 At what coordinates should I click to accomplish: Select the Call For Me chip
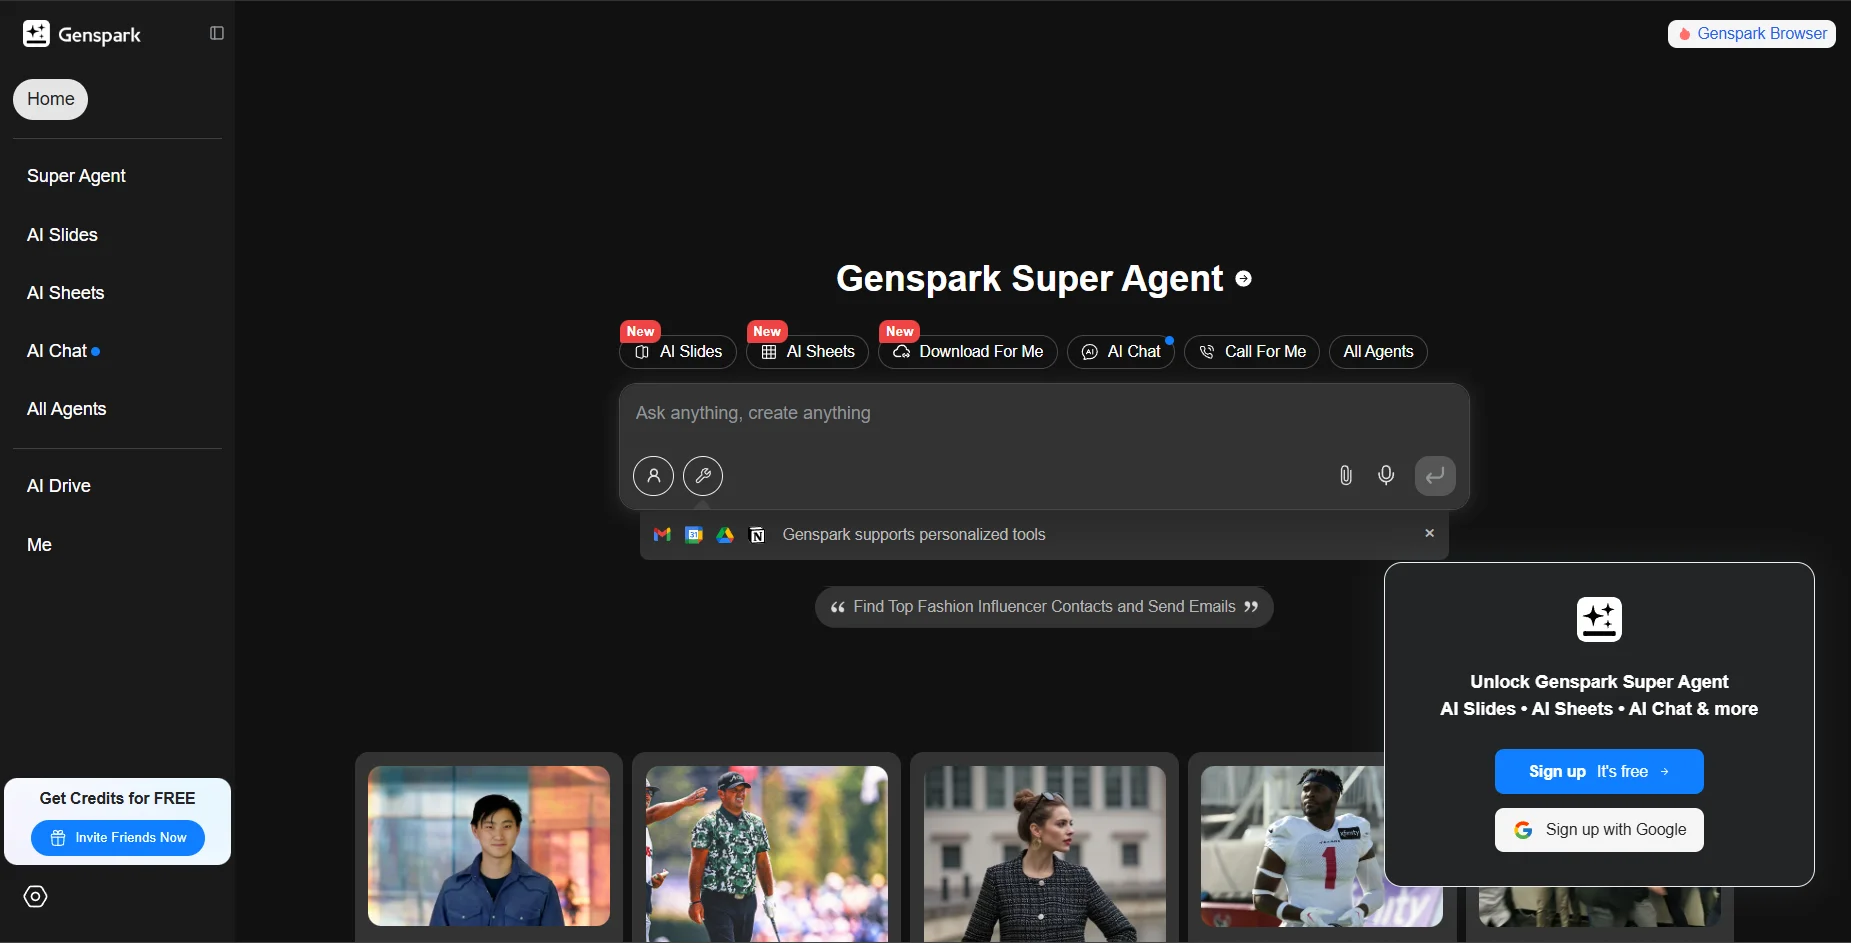click(1252, 352)
